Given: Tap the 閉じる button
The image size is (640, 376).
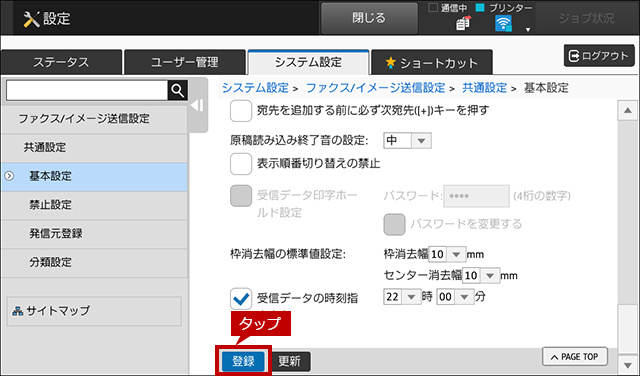Looking at the screenshot, I should [x=369, y=18].
